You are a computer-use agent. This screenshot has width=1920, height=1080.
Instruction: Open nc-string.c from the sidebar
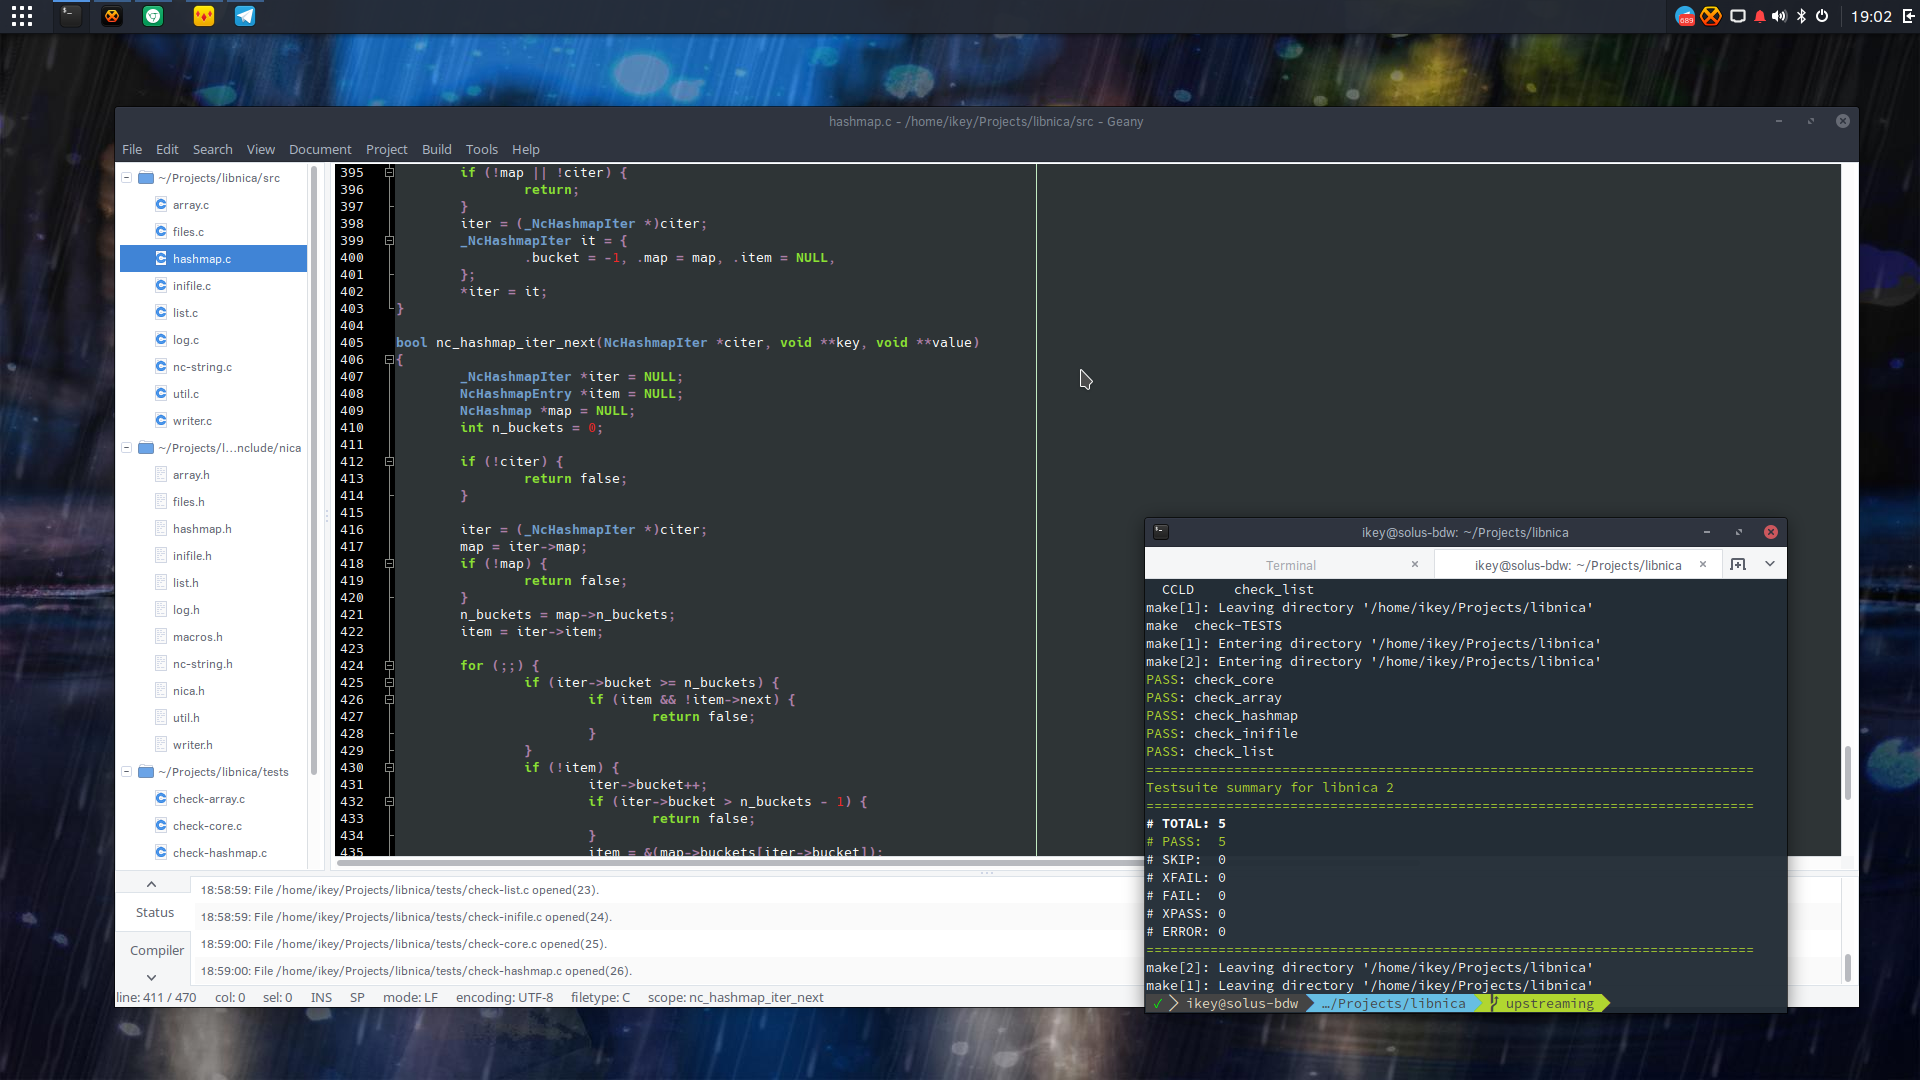[x=202, y=367]
